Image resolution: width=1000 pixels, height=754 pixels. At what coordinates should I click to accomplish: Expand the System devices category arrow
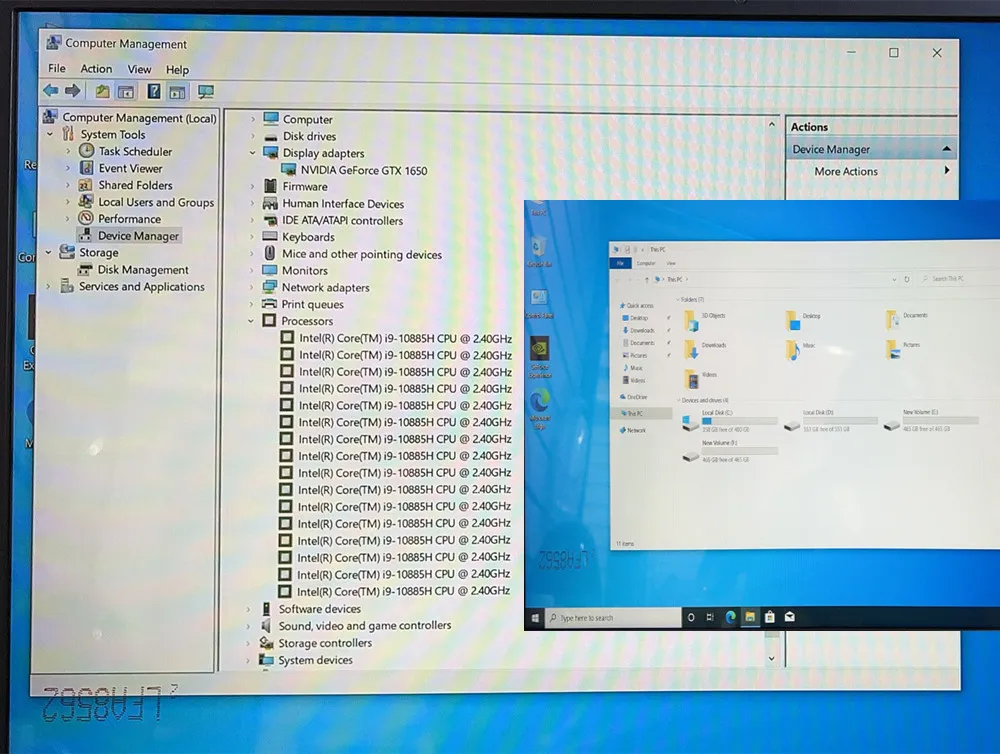click(248, 660)
